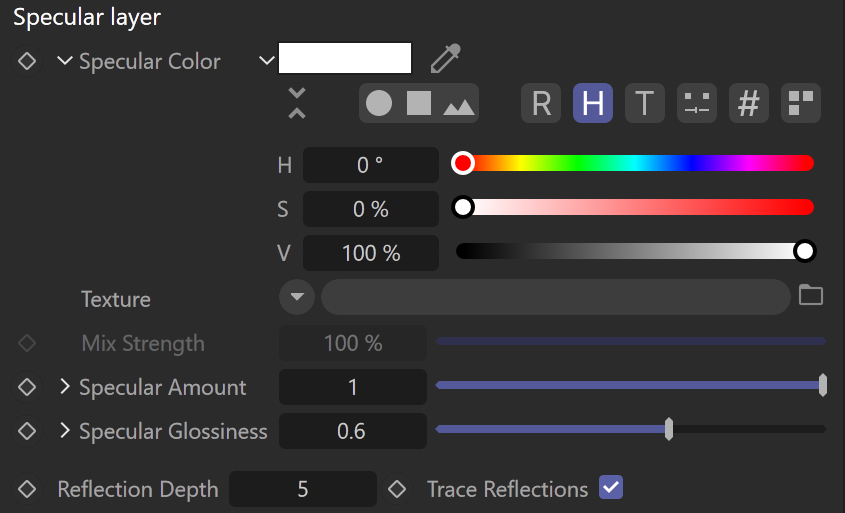Toggle keyframe diamond for Specular Color
845x513 pixels.
click(26, 61)
